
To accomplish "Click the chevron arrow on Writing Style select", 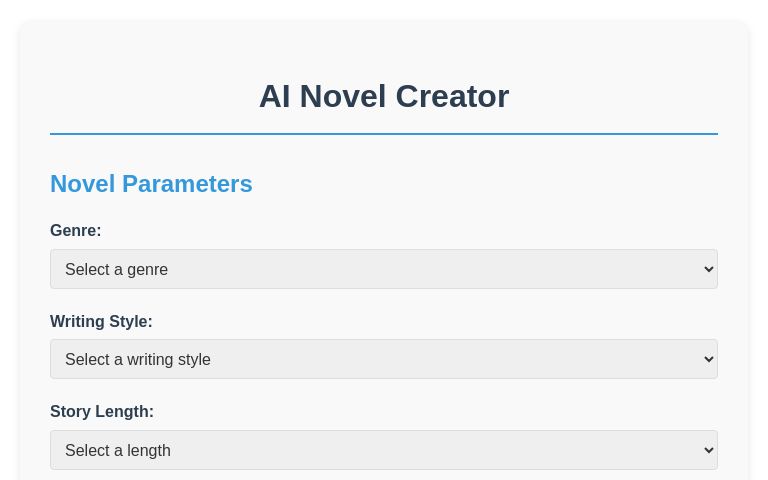I will click(x=709, y=359).
